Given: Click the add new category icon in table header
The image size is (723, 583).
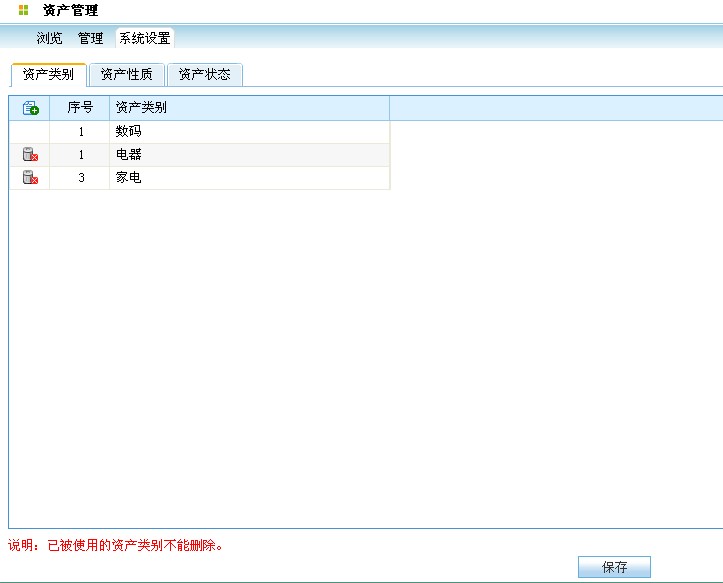Looking at the screenshot, I should click(30, 108).
